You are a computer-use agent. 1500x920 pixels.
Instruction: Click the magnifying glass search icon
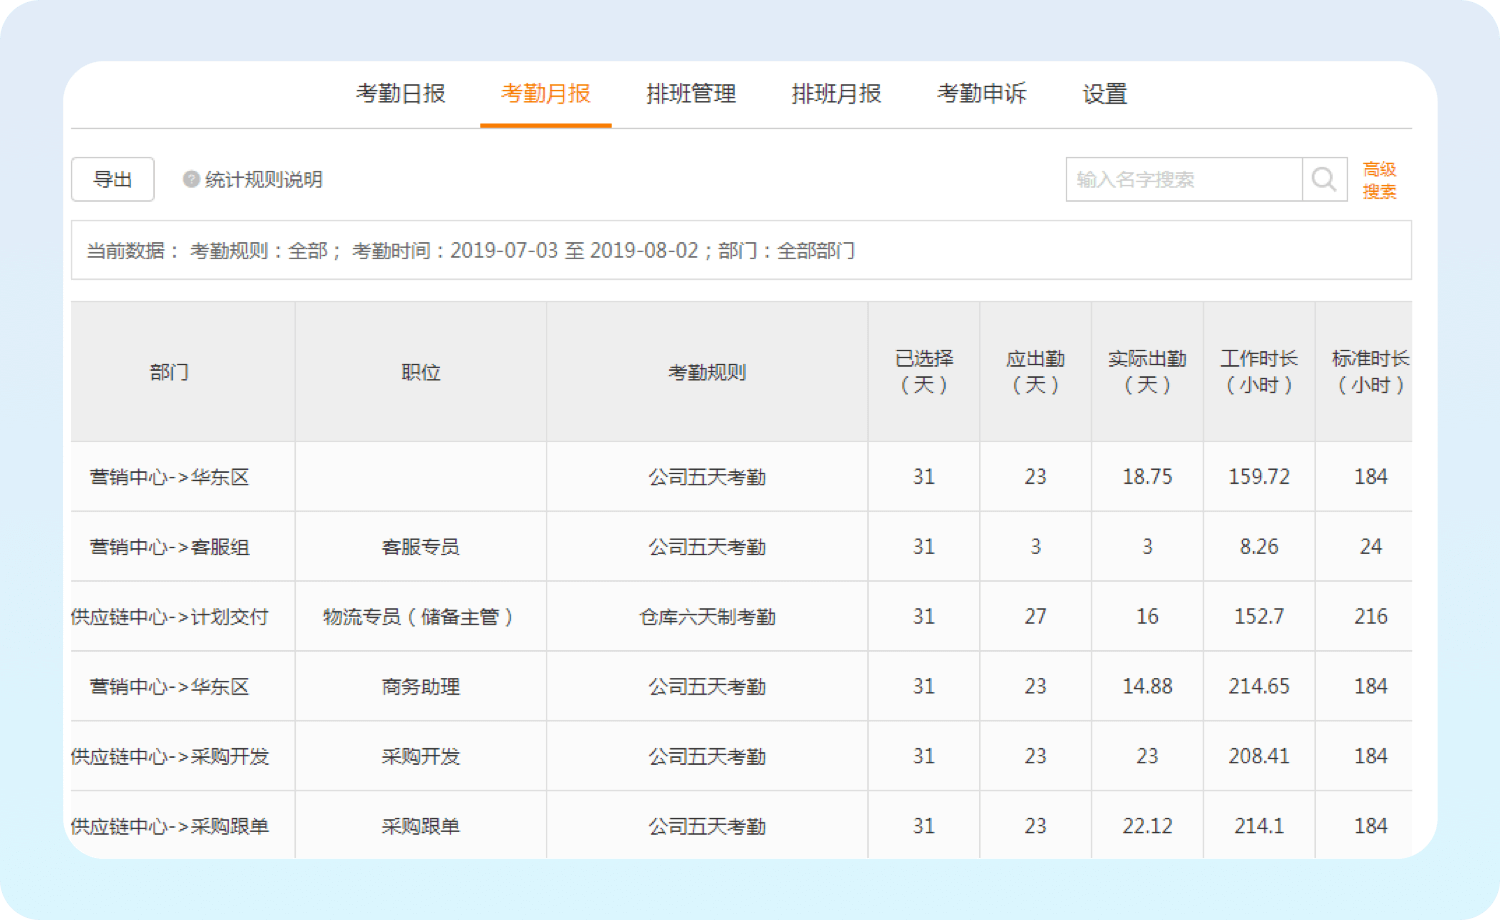(1324, 180)
